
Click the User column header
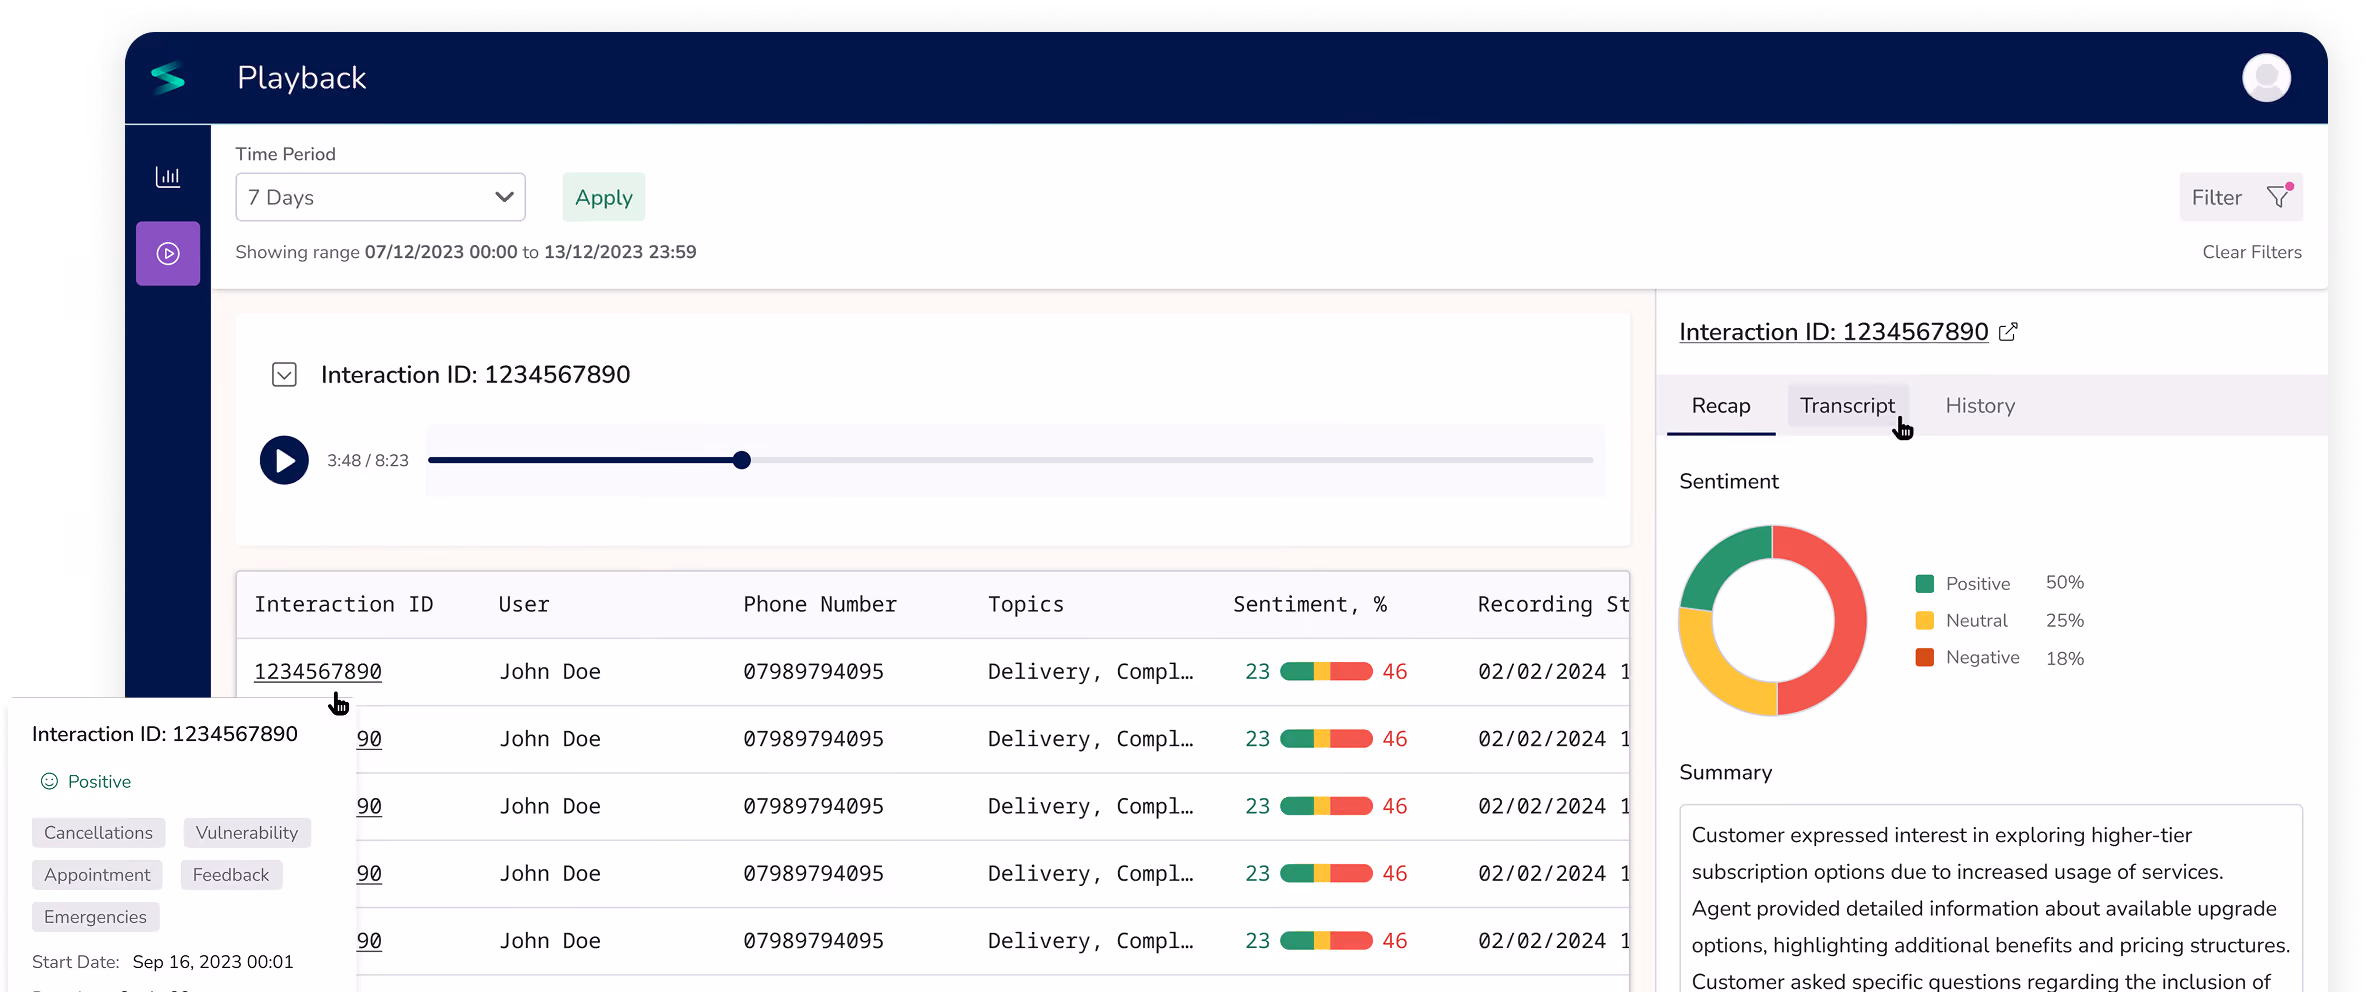coord(524,604)
